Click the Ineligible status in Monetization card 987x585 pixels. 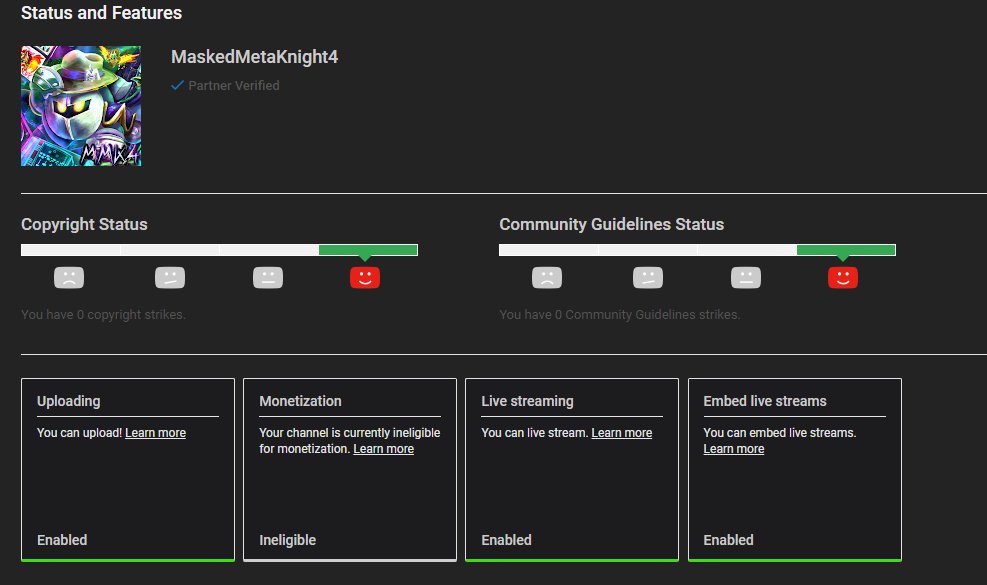click(x=288, y=540)
